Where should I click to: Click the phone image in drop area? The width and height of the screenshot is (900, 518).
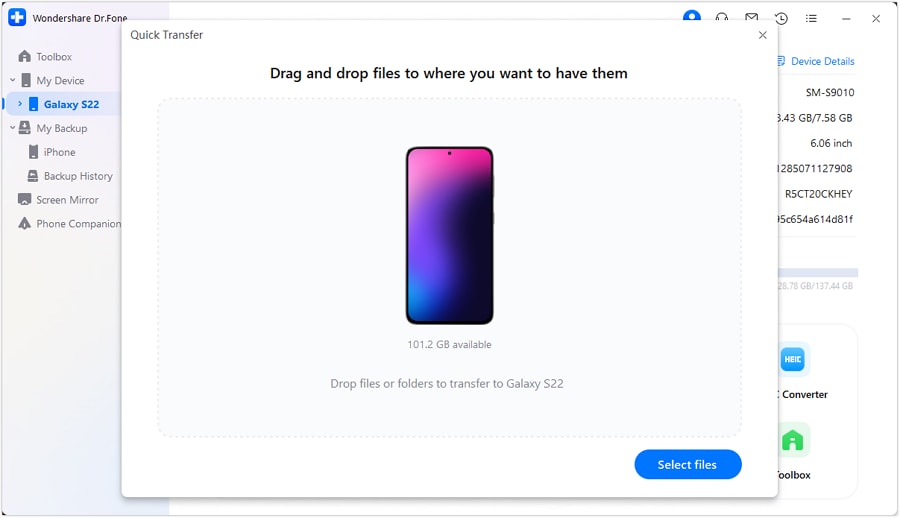pyautogui.click(x=449, y=235)
